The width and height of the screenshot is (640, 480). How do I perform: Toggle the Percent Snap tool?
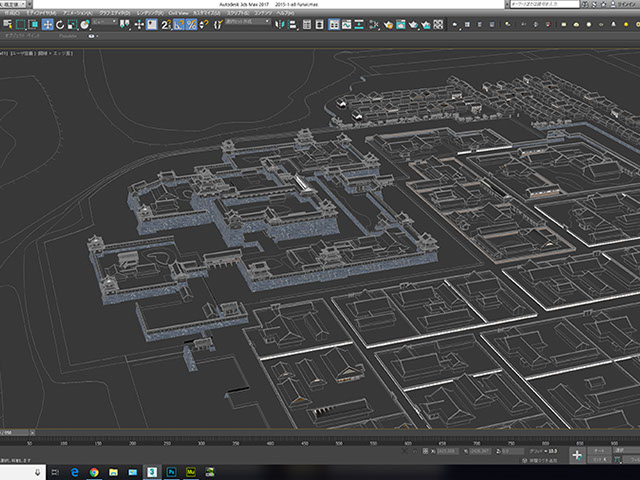[191, 25]
